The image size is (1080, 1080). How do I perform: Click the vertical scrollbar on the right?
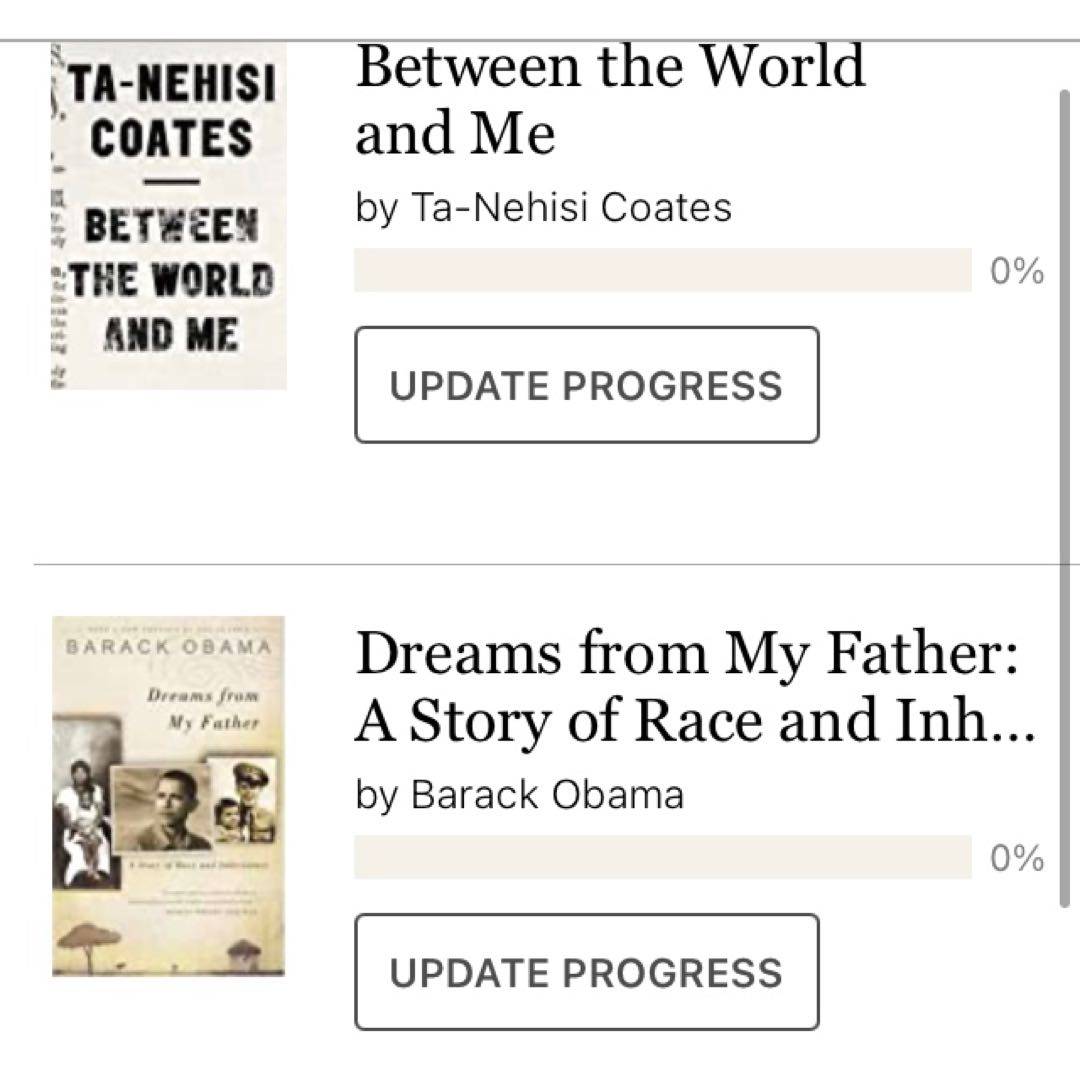coord(1064,500)
